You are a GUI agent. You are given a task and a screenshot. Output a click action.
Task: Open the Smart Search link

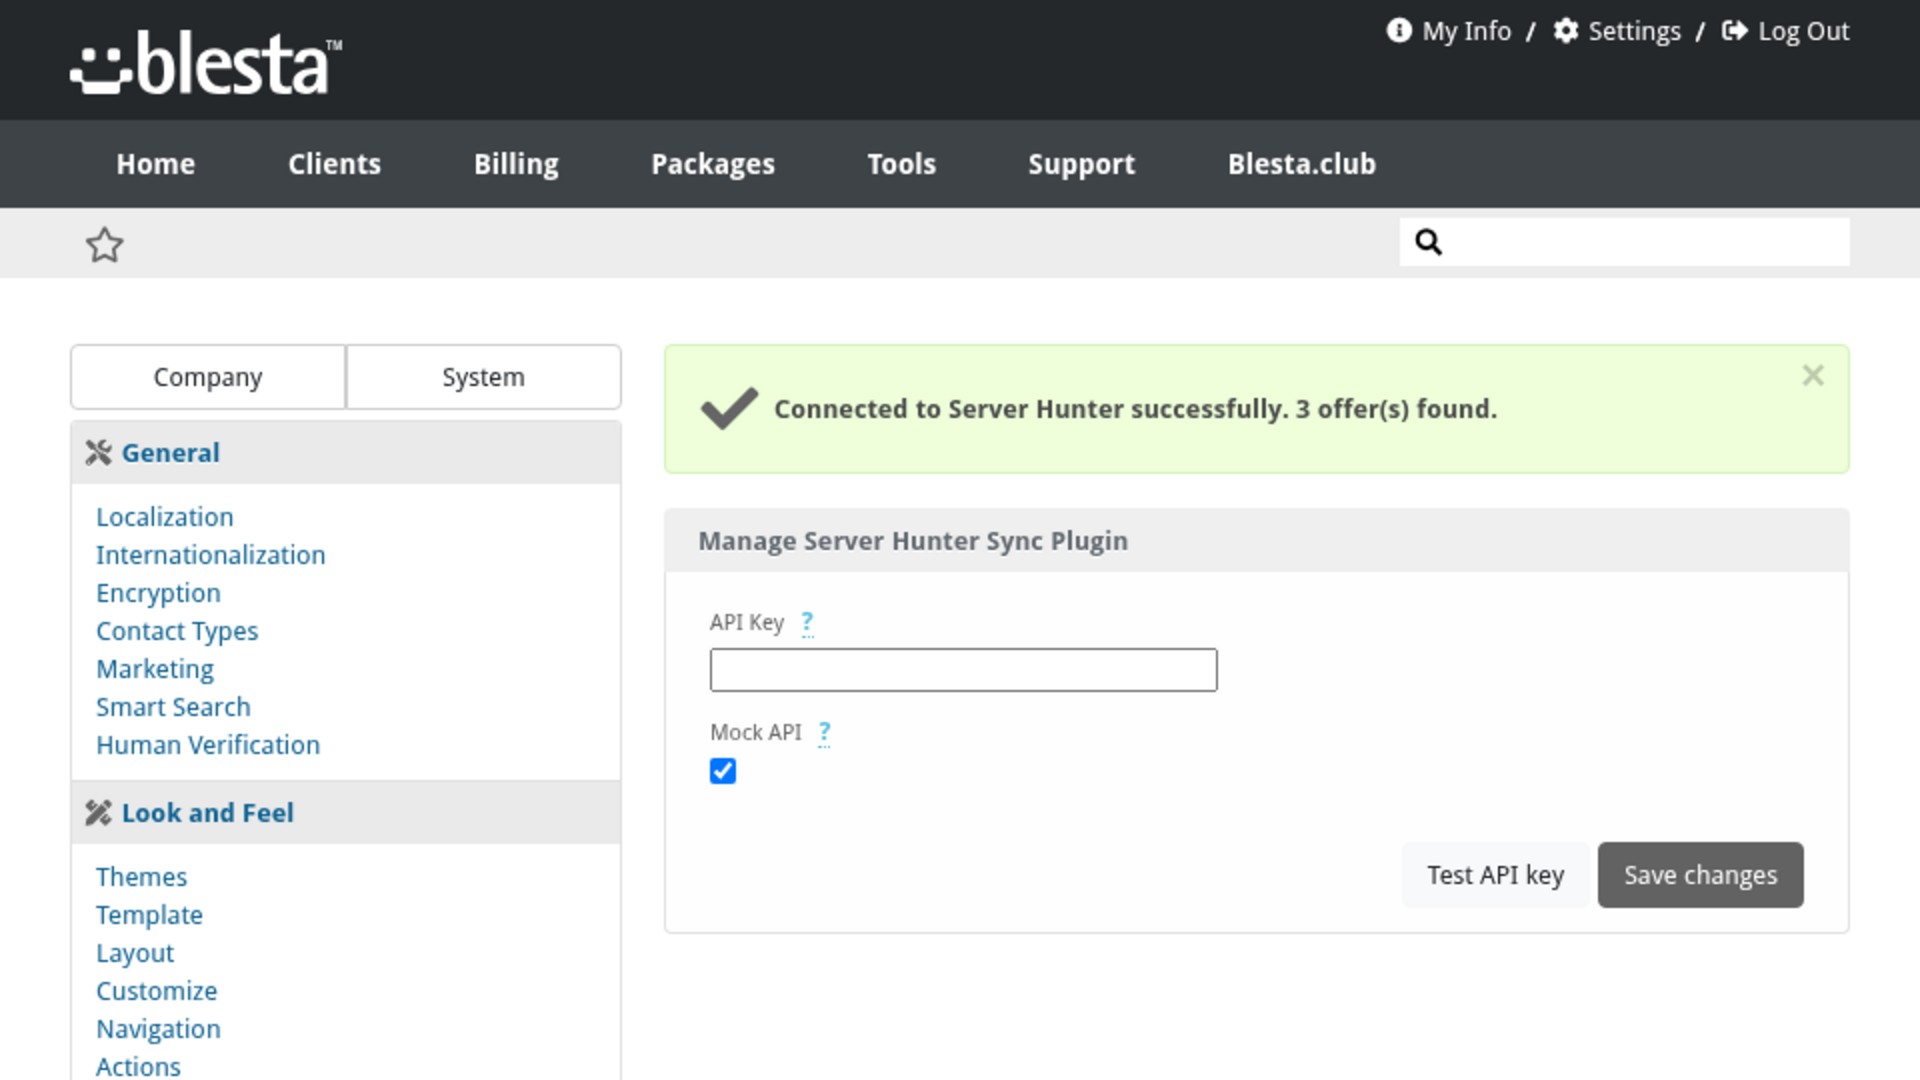pos(173,707)
